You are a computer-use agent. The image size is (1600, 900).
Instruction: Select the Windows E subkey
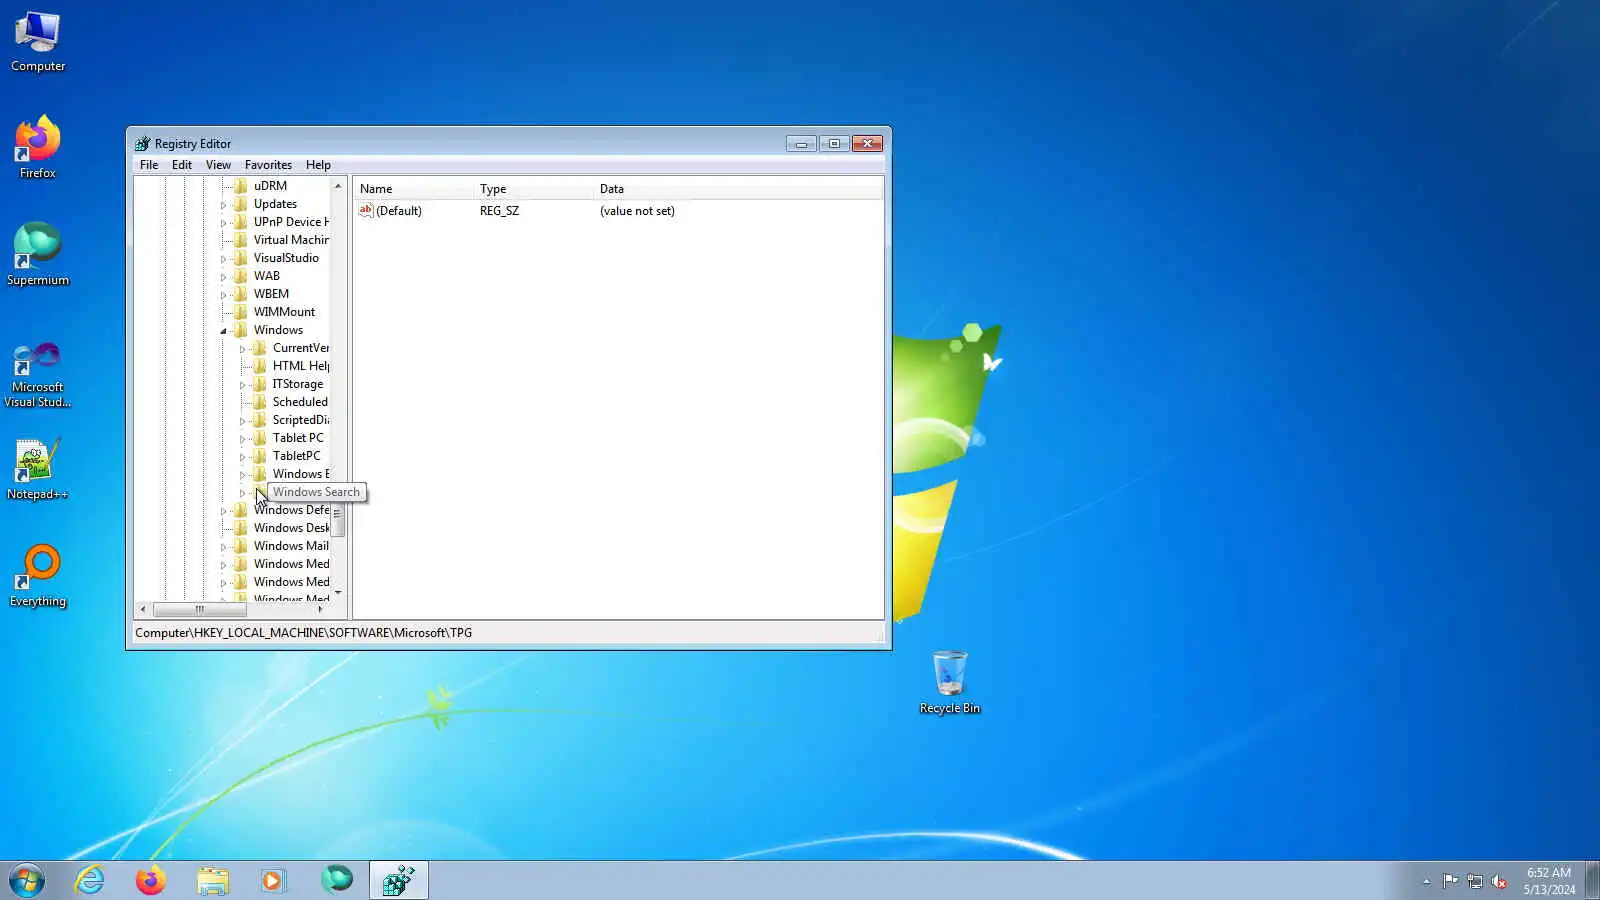point(300,474)
